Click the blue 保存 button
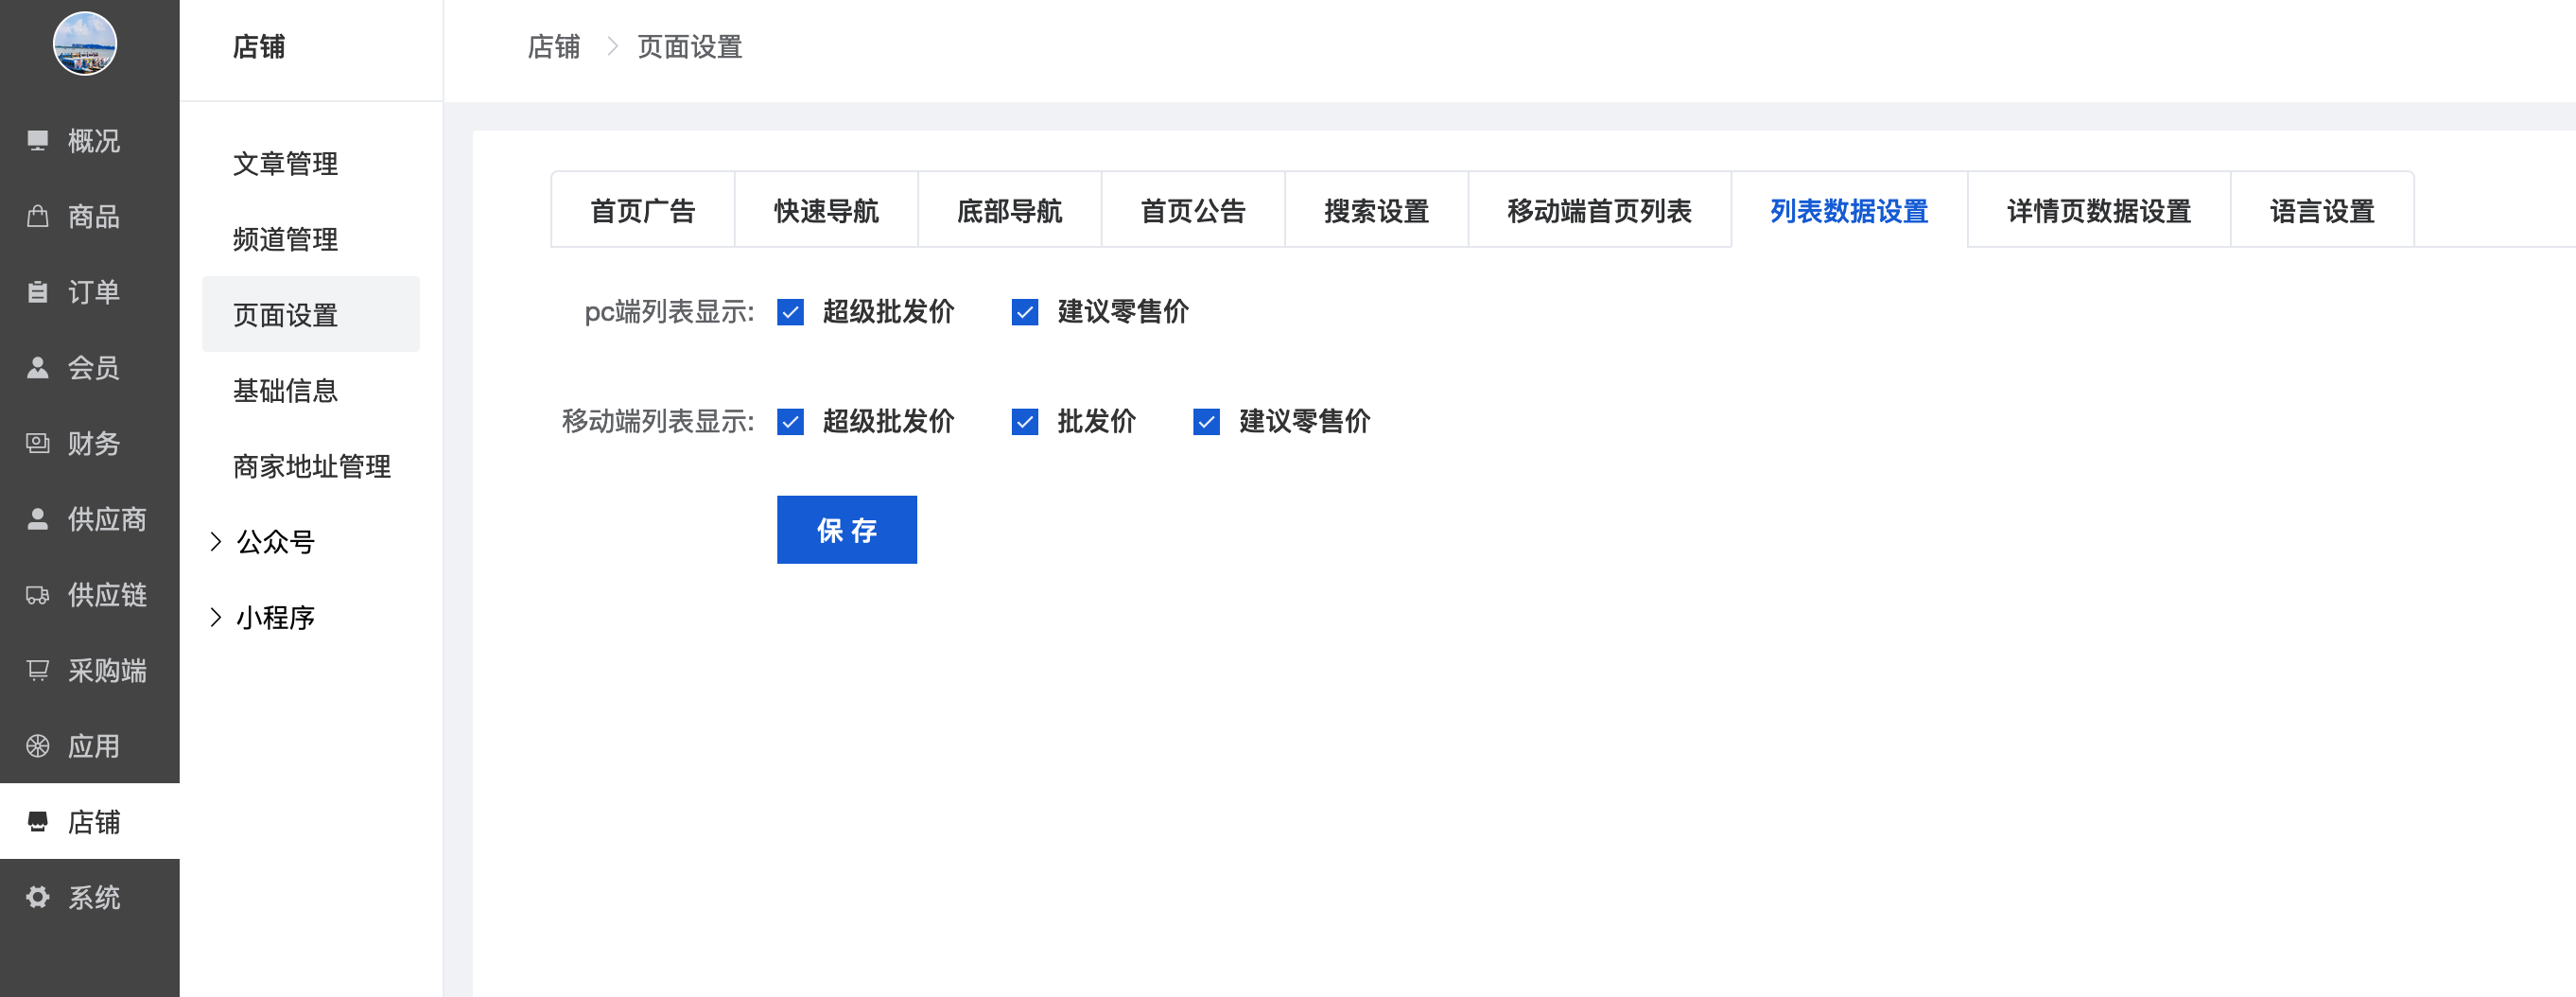 tap(846, 530)
